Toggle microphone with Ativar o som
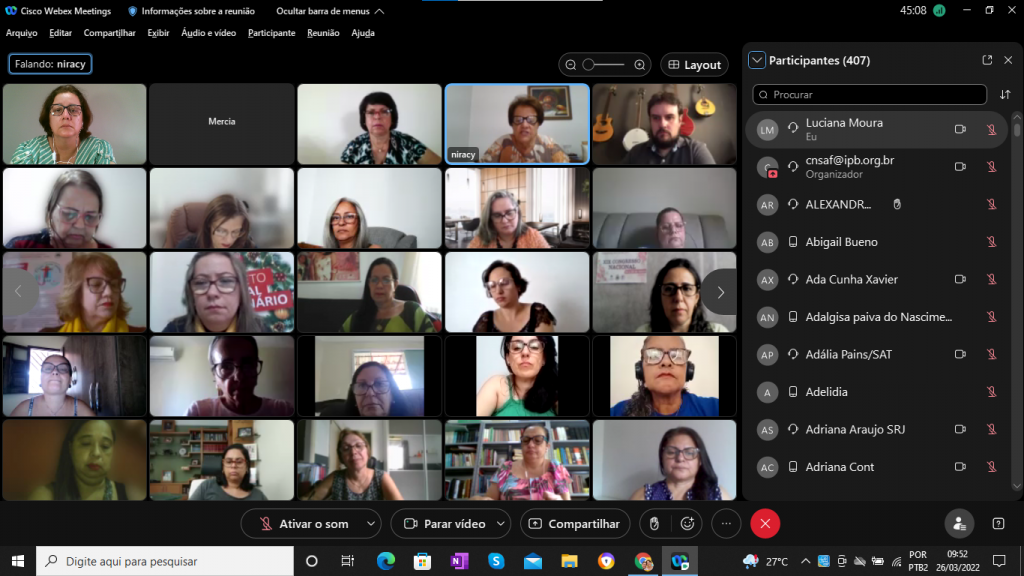1024x576 pixels. (304, 523)
